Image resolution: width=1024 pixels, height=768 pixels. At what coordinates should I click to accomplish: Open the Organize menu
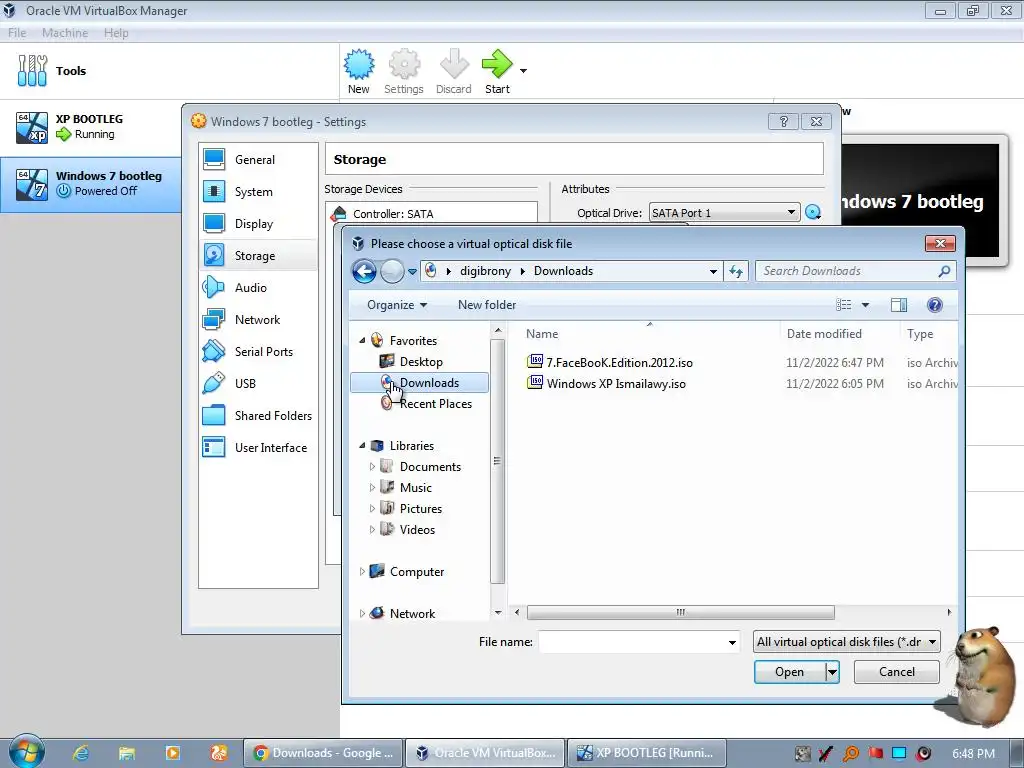[396, 305]
